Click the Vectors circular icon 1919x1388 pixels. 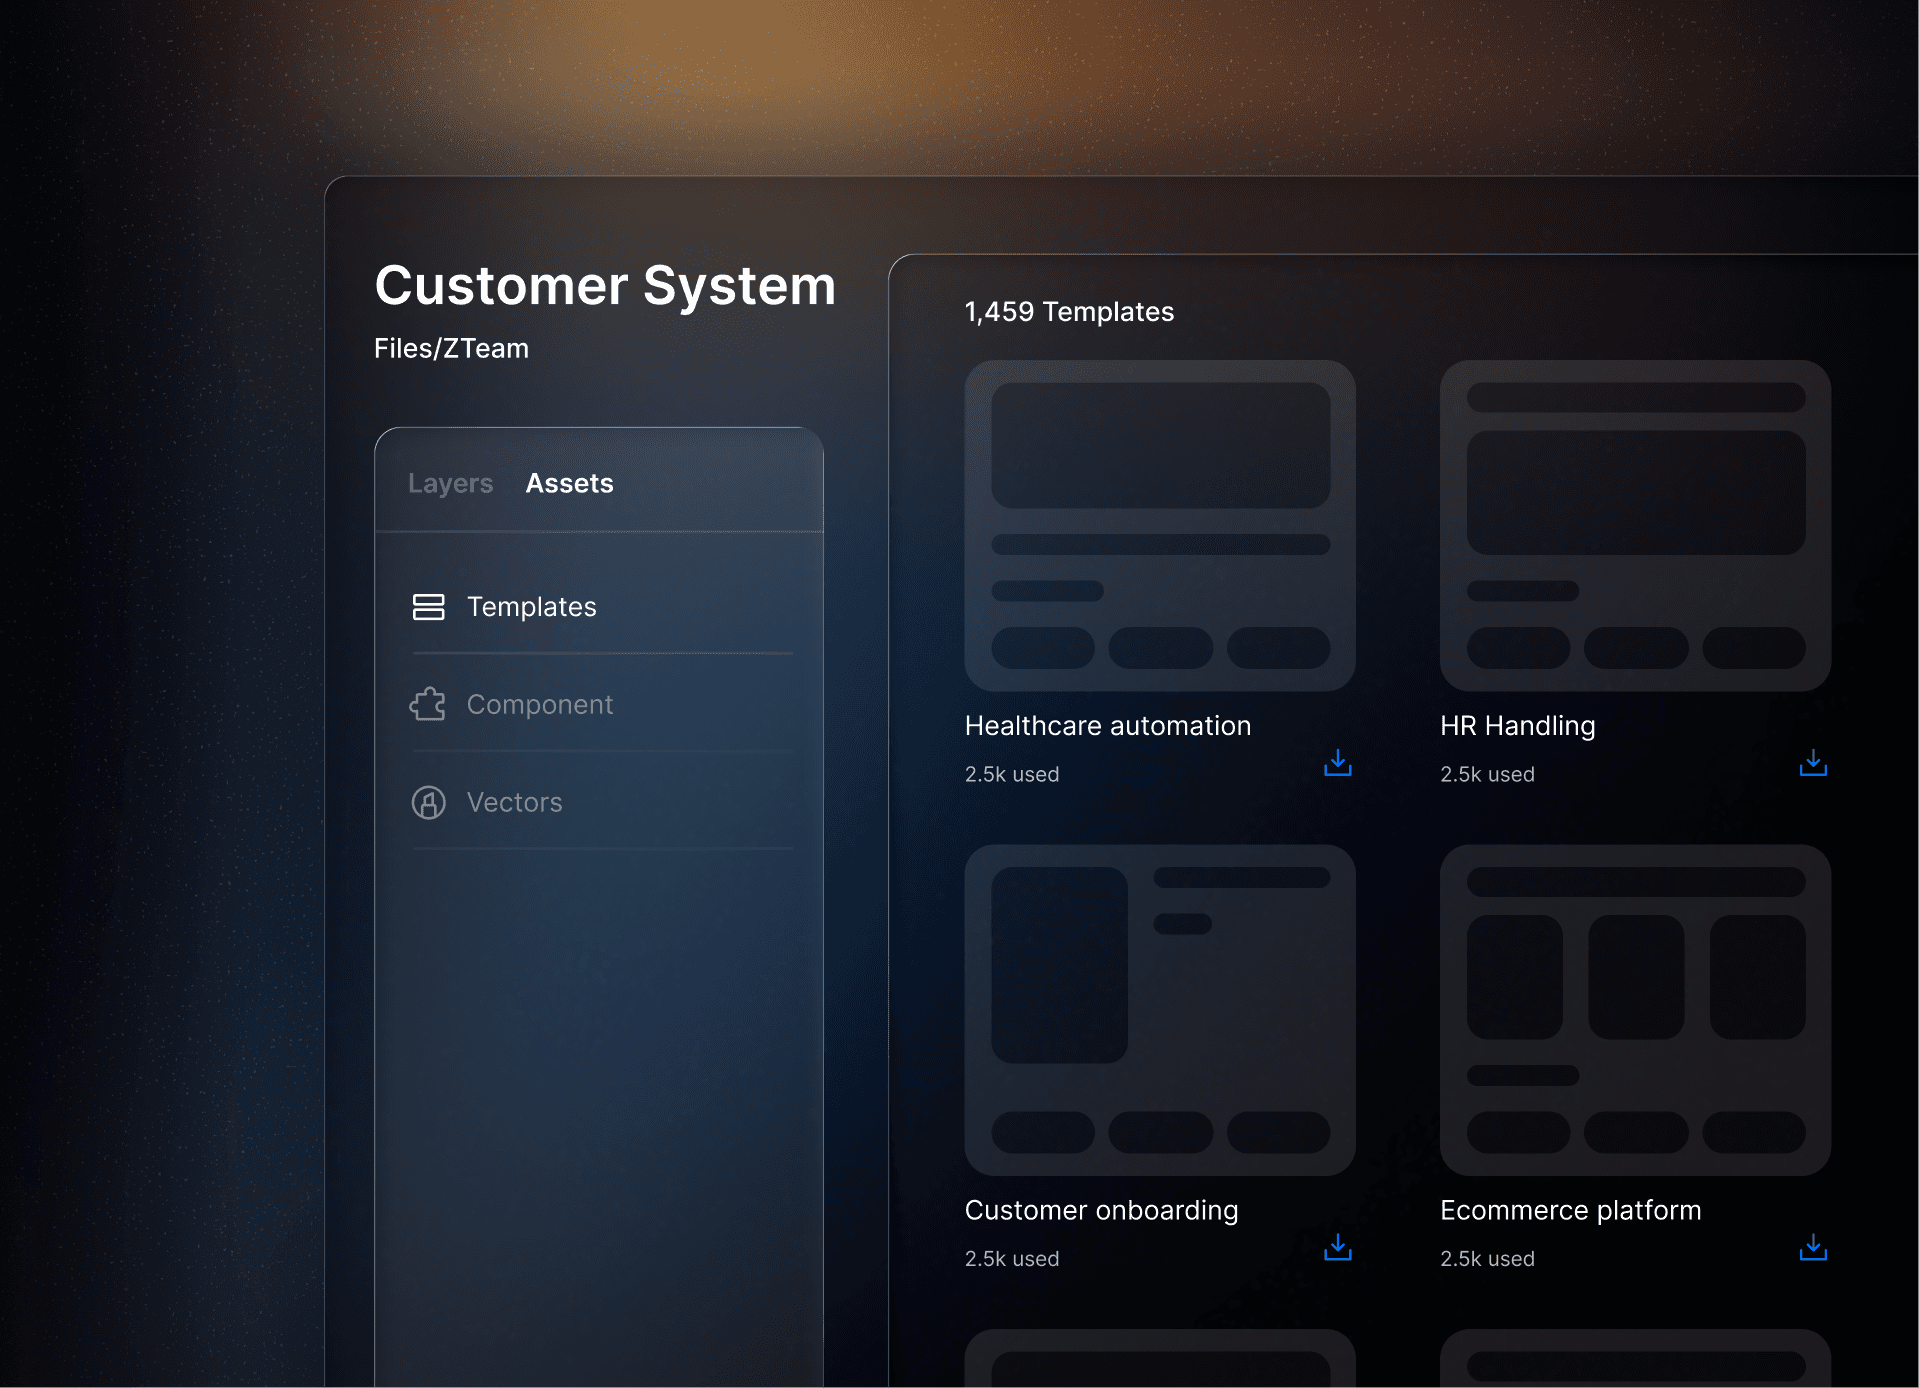pos(428,802)
